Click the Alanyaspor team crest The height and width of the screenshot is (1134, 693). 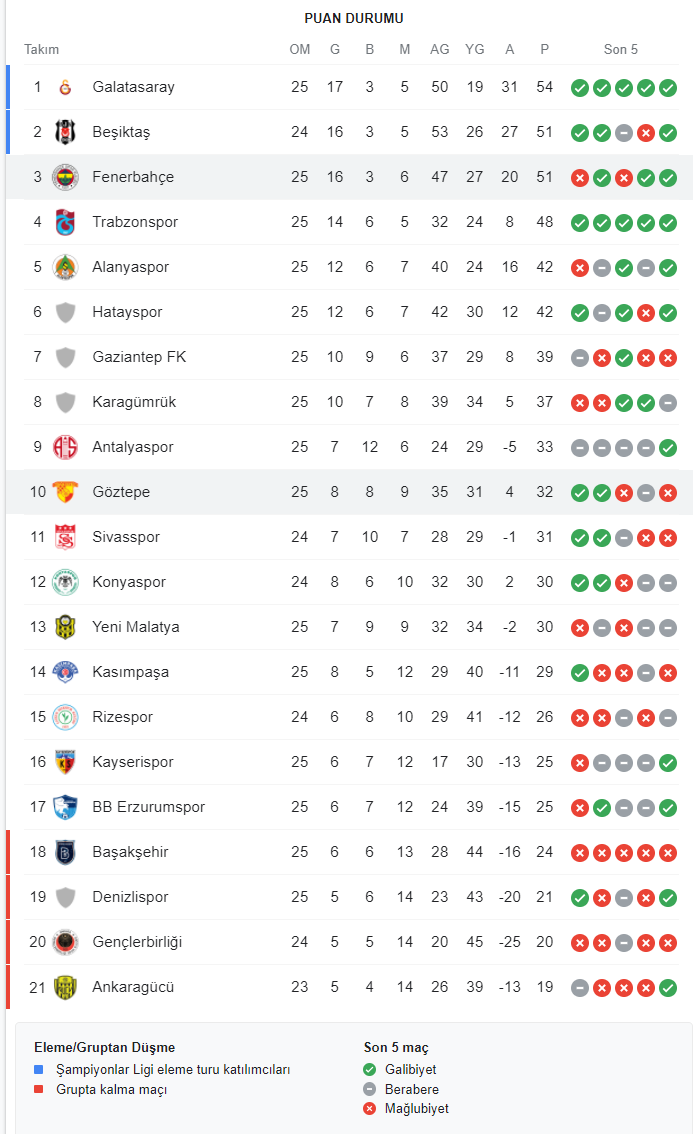[x=65, y=267]
